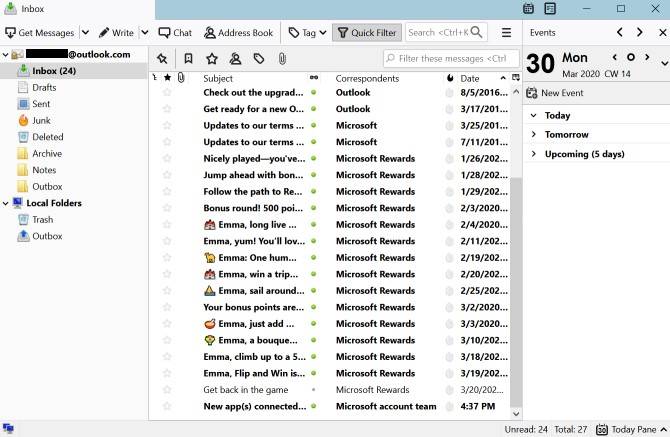Expand the Tomorrow events section
The image size is (670, 437).
(533, 135)
